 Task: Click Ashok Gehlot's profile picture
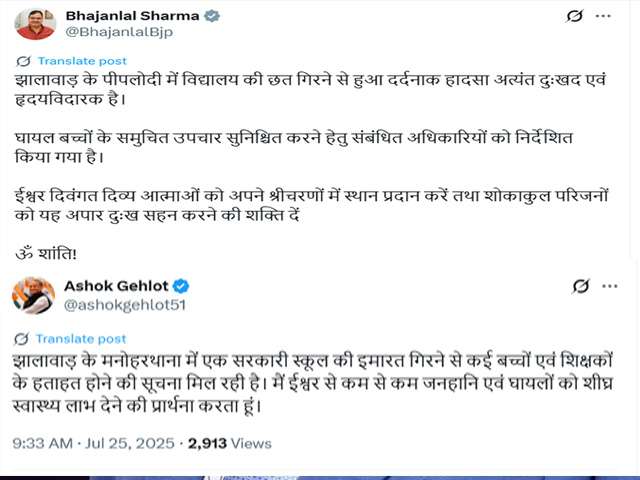point(33,295)
